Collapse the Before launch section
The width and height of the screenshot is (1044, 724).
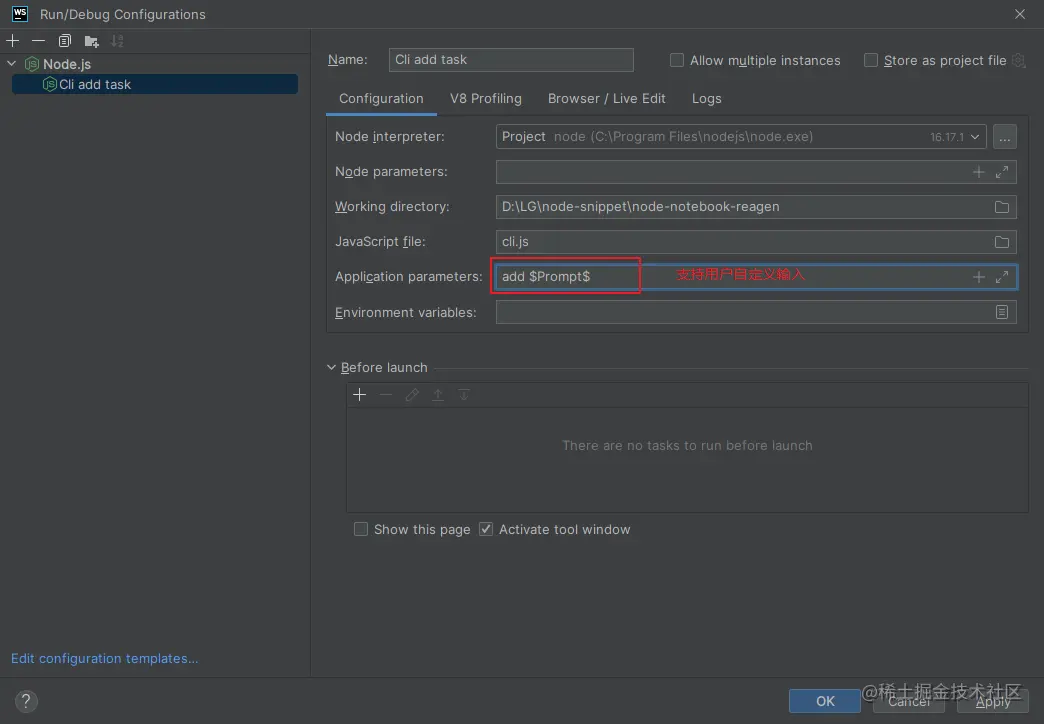coord(331,367)
